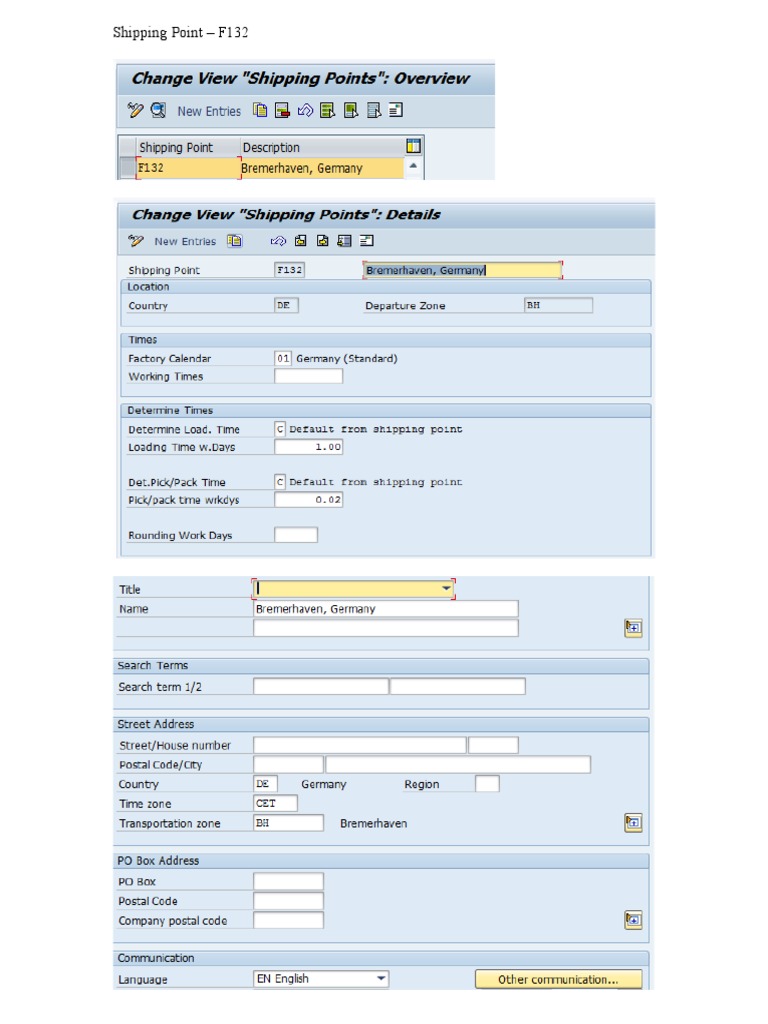Click the City input field
This screenshot has height=1024, width=768.
tap(458, 764)
